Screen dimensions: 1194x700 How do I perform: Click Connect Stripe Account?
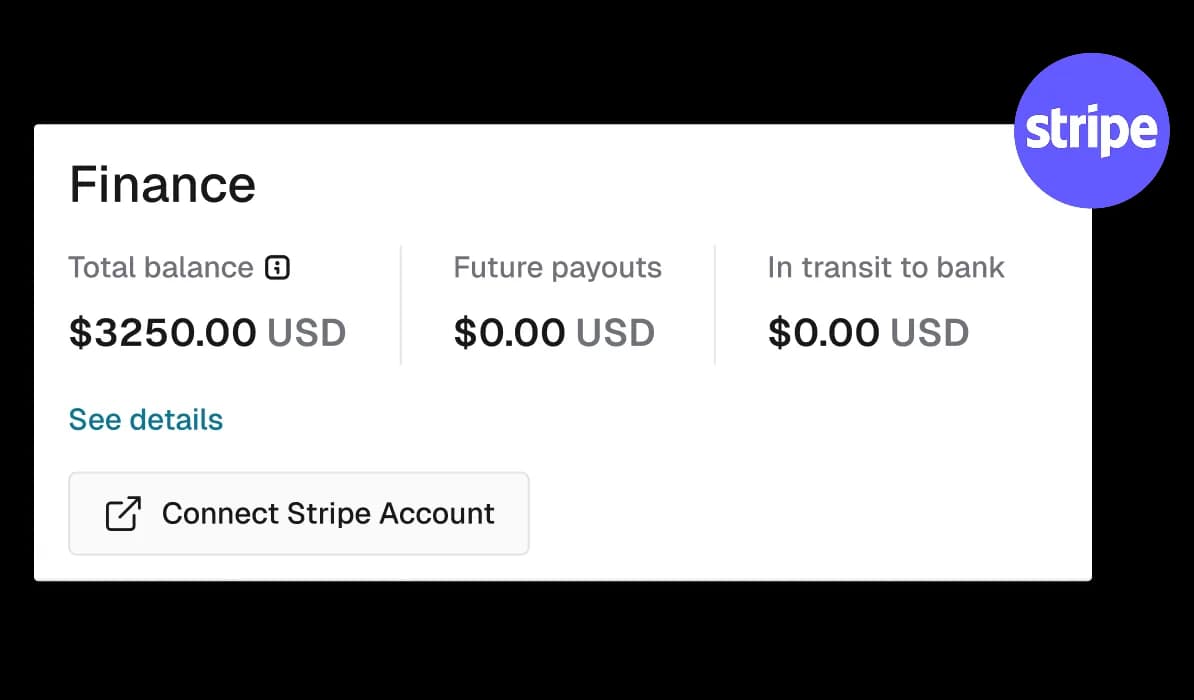point(298,513)
